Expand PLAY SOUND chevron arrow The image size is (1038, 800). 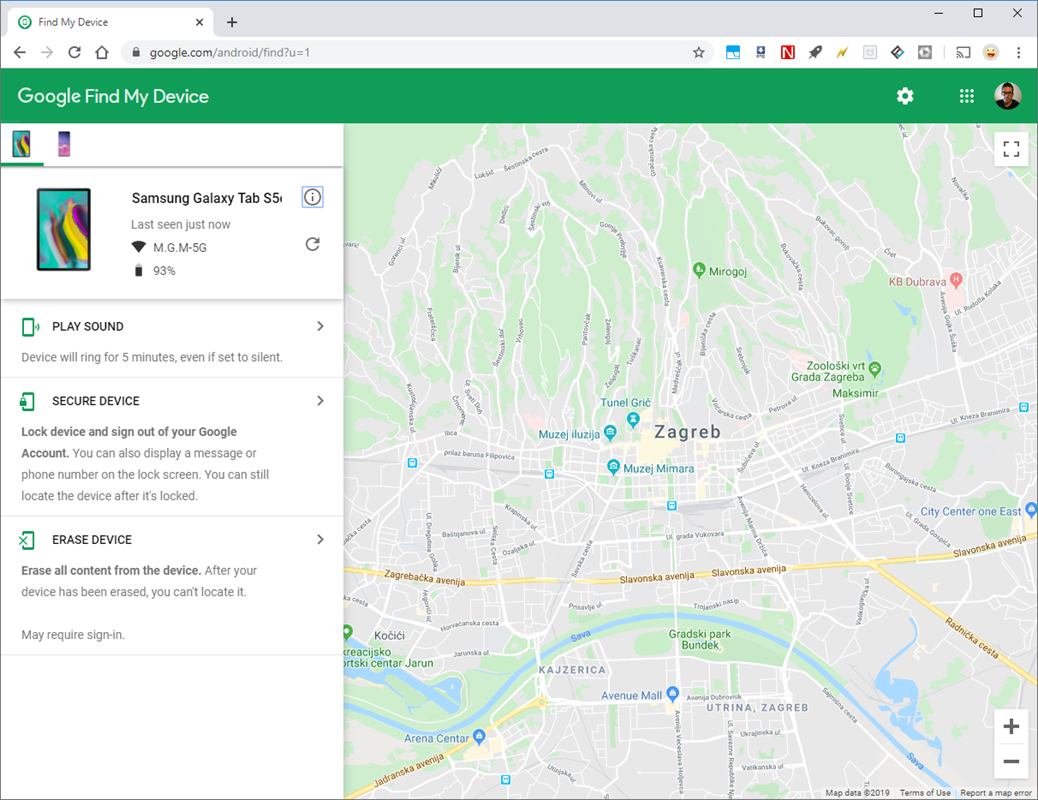coord(320,326)
